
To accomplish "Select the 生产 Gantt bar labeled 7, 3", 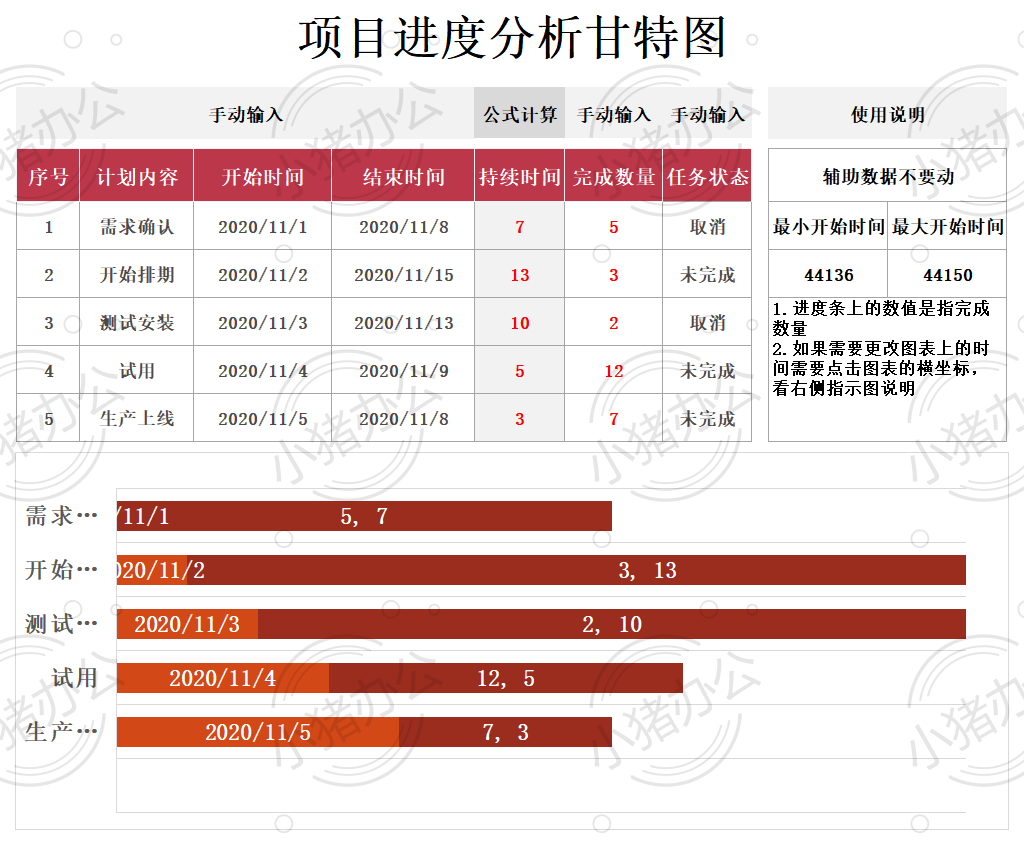I will click(505, 732).
